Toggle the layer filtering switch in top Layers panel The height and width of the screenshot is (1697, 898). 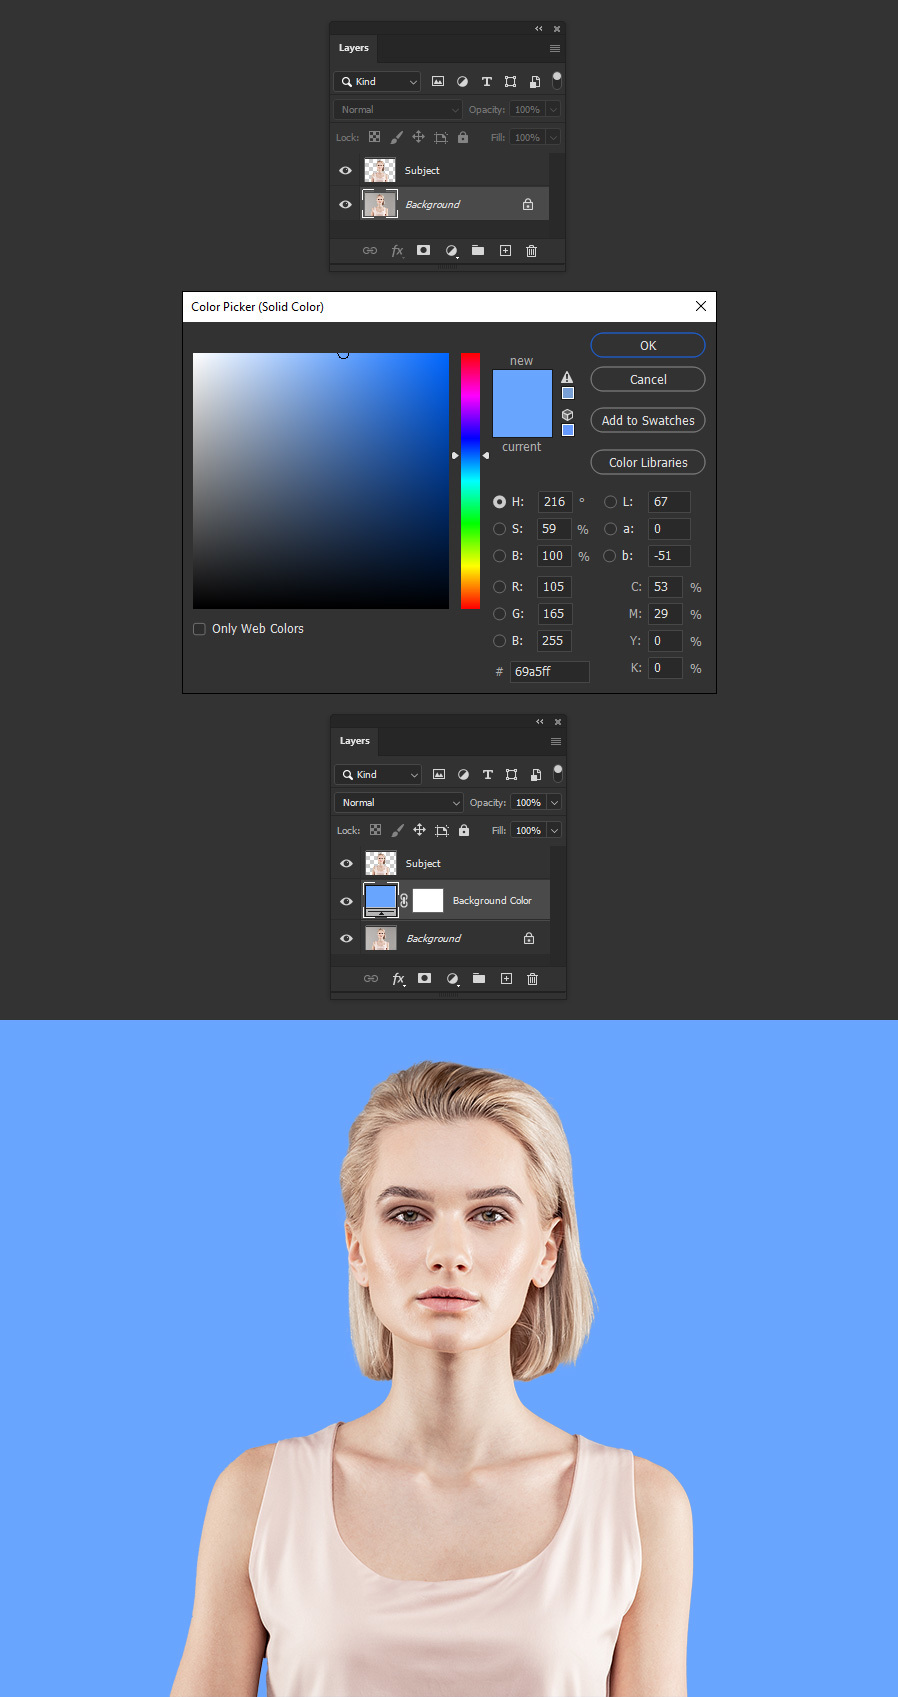[557, 80]
